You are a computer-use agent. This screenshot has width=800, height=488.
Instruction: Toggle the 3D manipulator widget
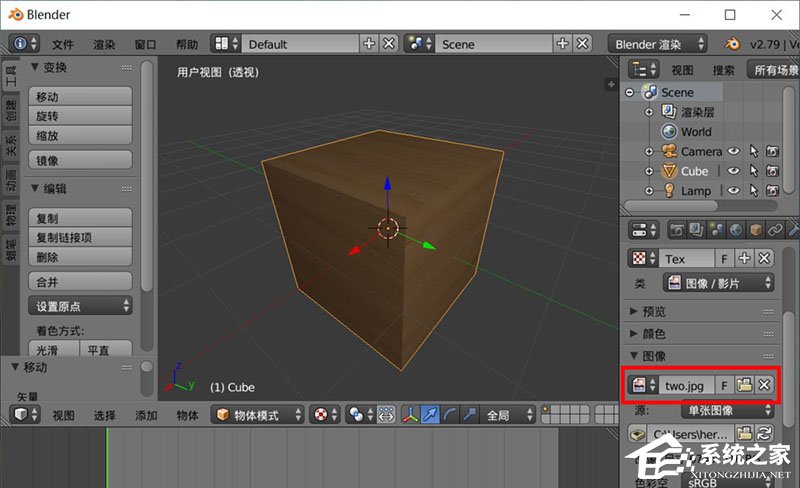(410, 414)
